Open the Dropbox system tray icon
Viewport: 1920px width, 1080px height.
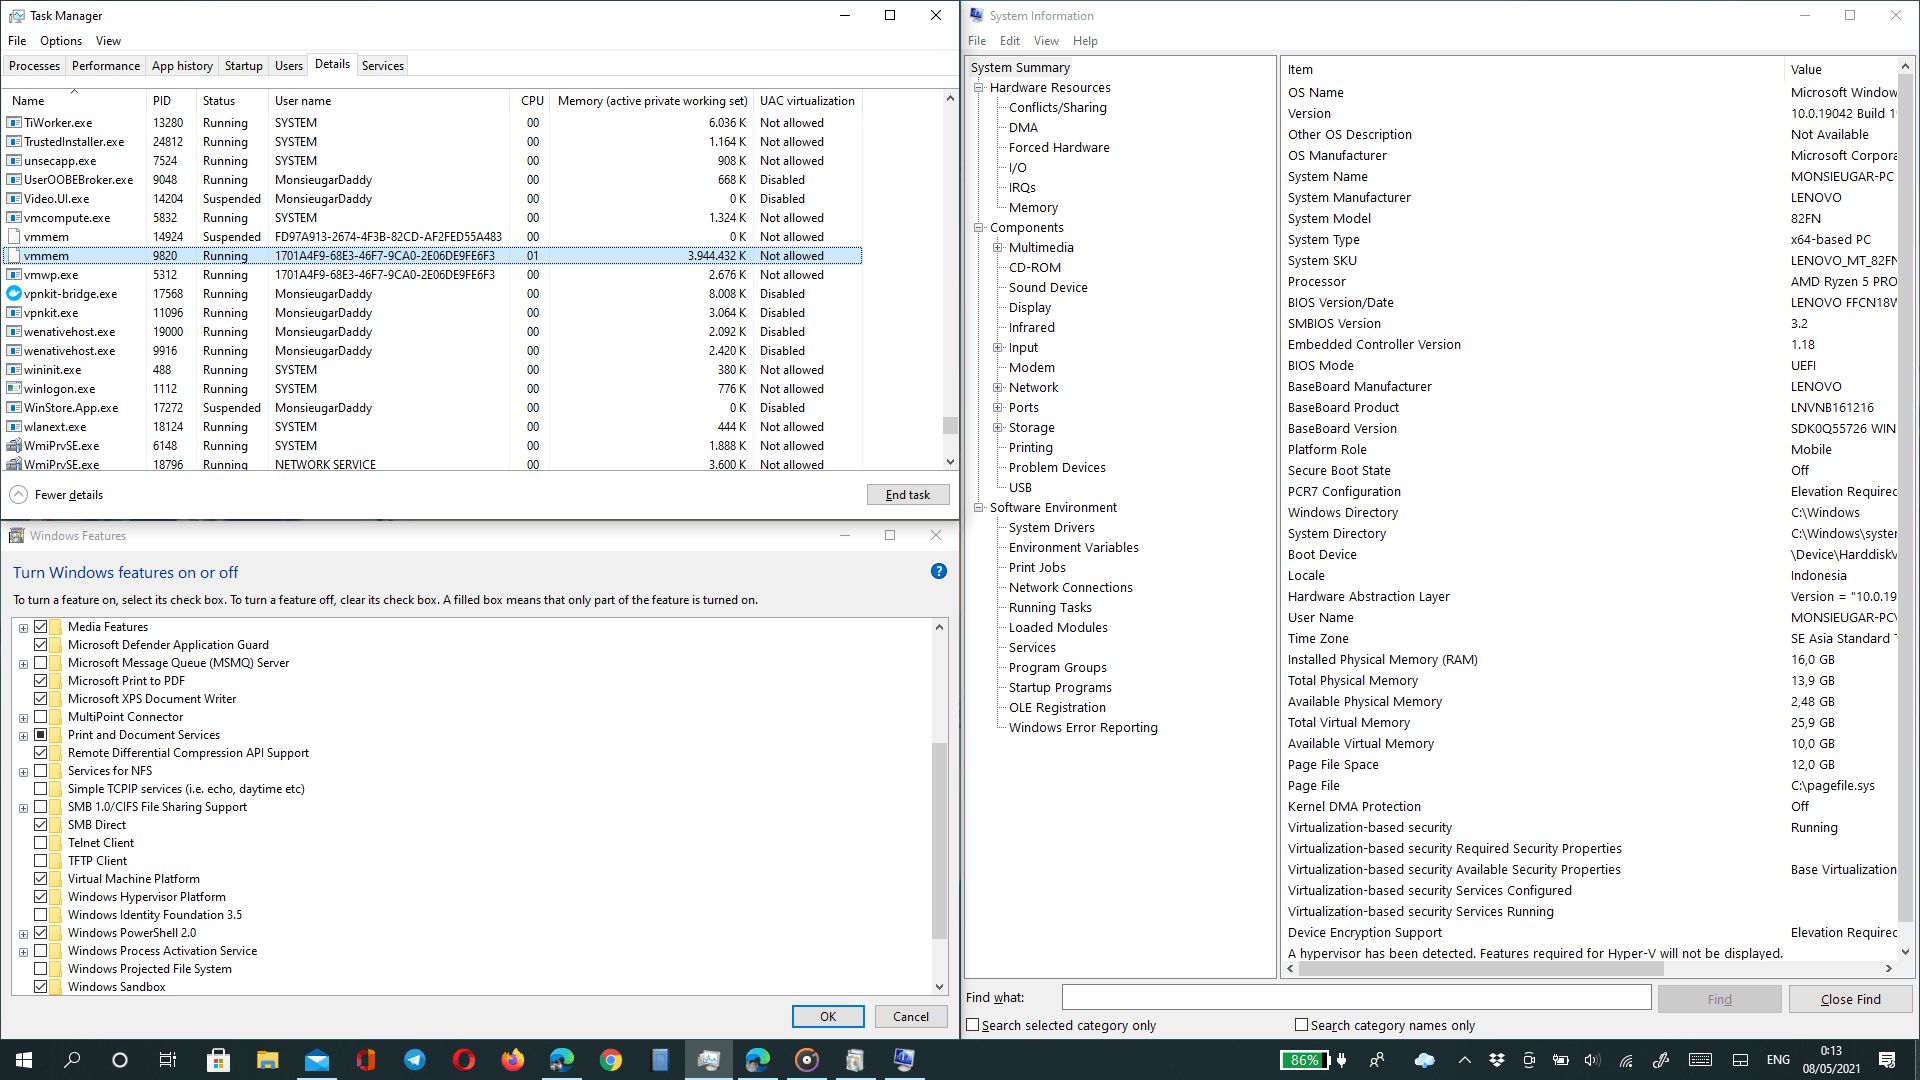click(x=1497, y=1061)
